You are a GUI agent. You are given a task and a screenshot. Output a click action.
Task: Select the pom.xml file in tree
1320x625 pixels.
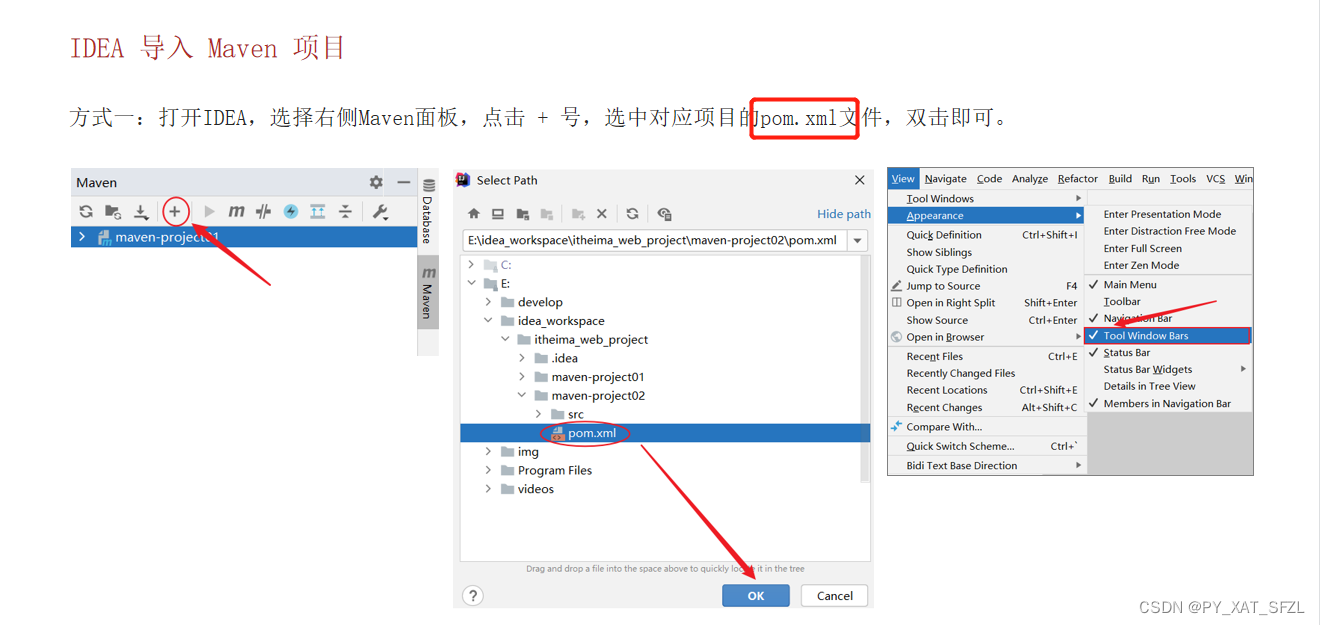pos(591,433)
